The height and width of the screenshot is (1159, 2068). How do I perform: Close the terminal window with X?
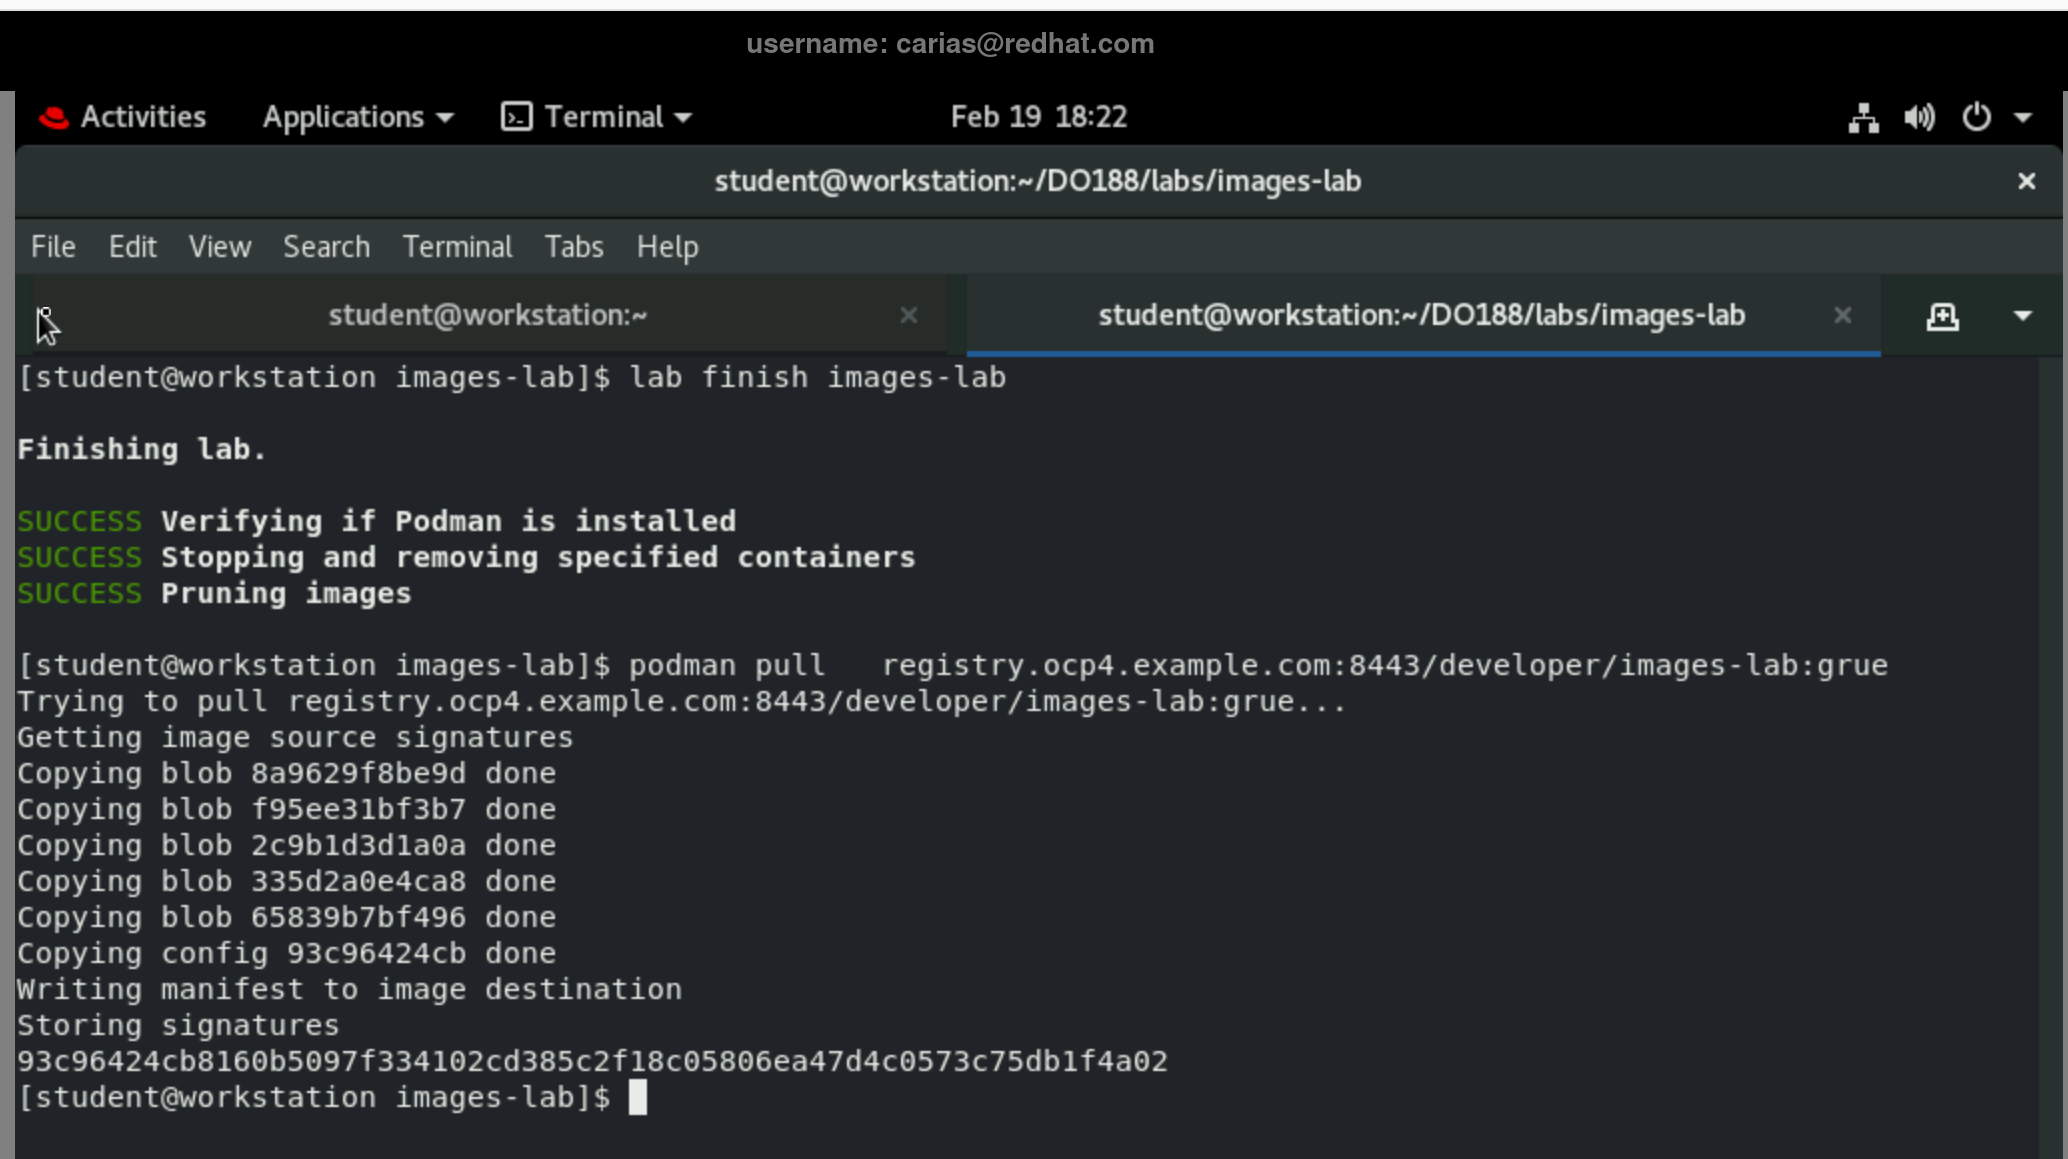[2026, 181]
